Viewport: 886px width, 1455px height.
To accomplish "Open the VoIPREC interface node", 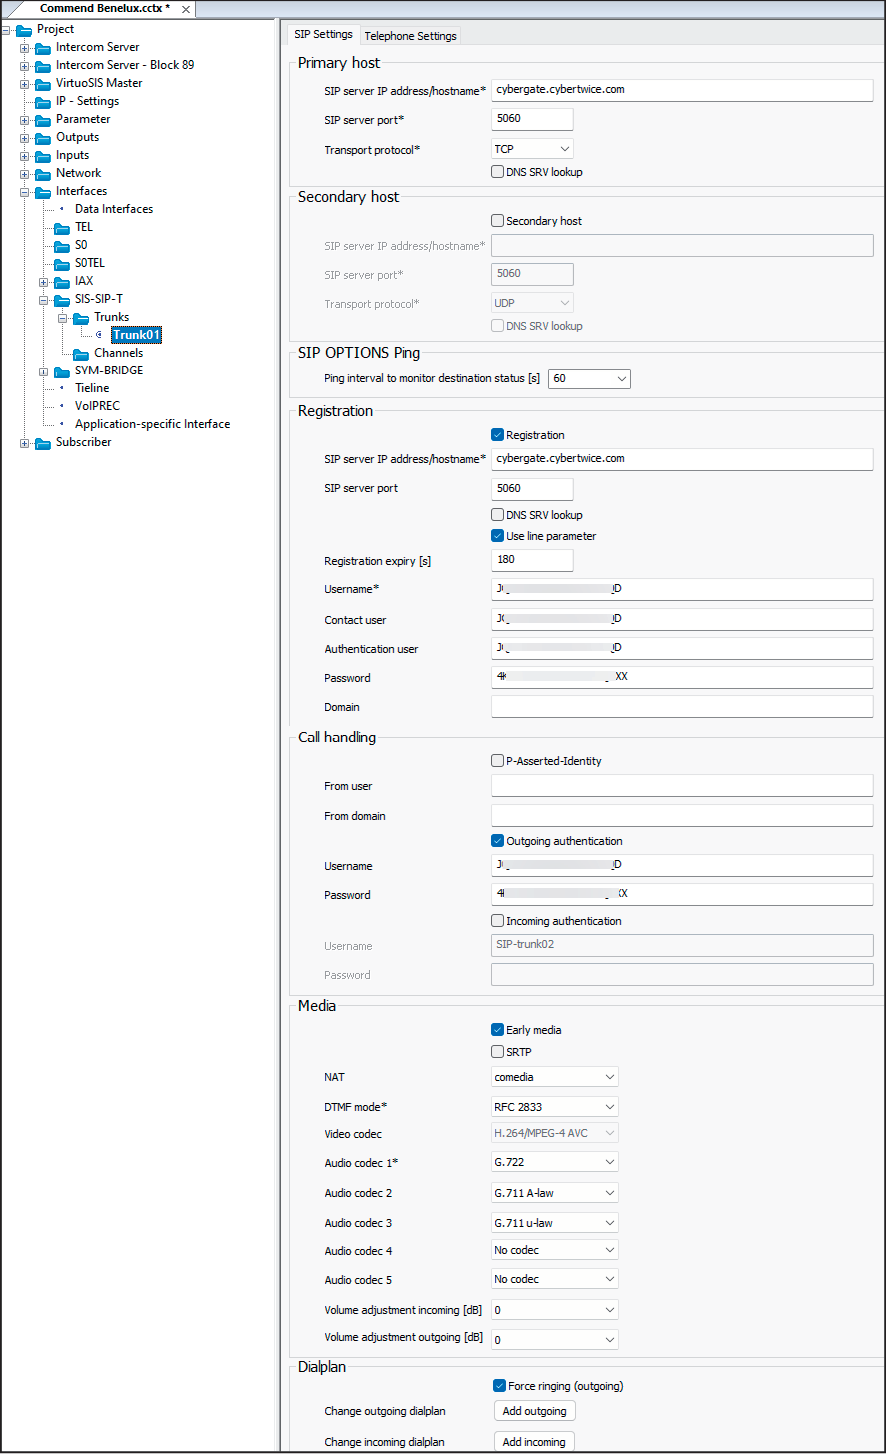I will pyautogui.click(x=97, y=405).
